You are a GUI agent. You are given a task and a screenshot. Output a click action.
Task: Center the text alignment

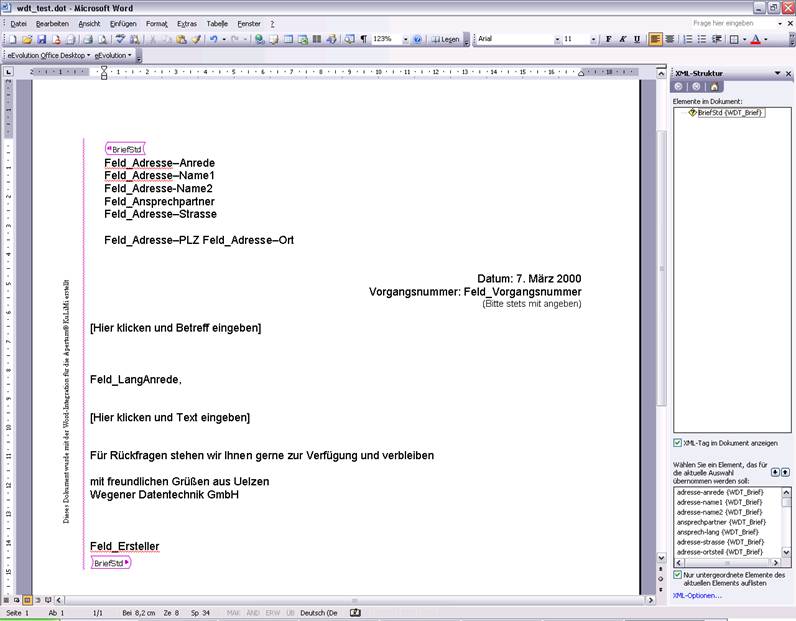tap(670, 39)
